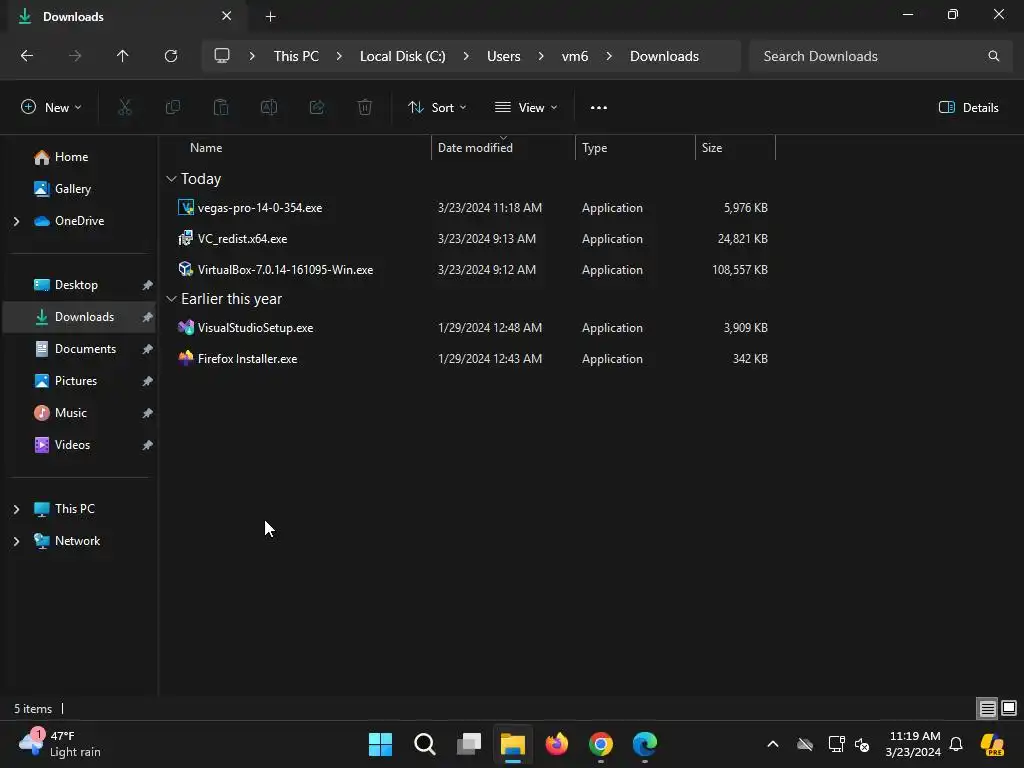Select the VC_redist.x64.exe file icon
1024x768 pixels.
(185, 238)
